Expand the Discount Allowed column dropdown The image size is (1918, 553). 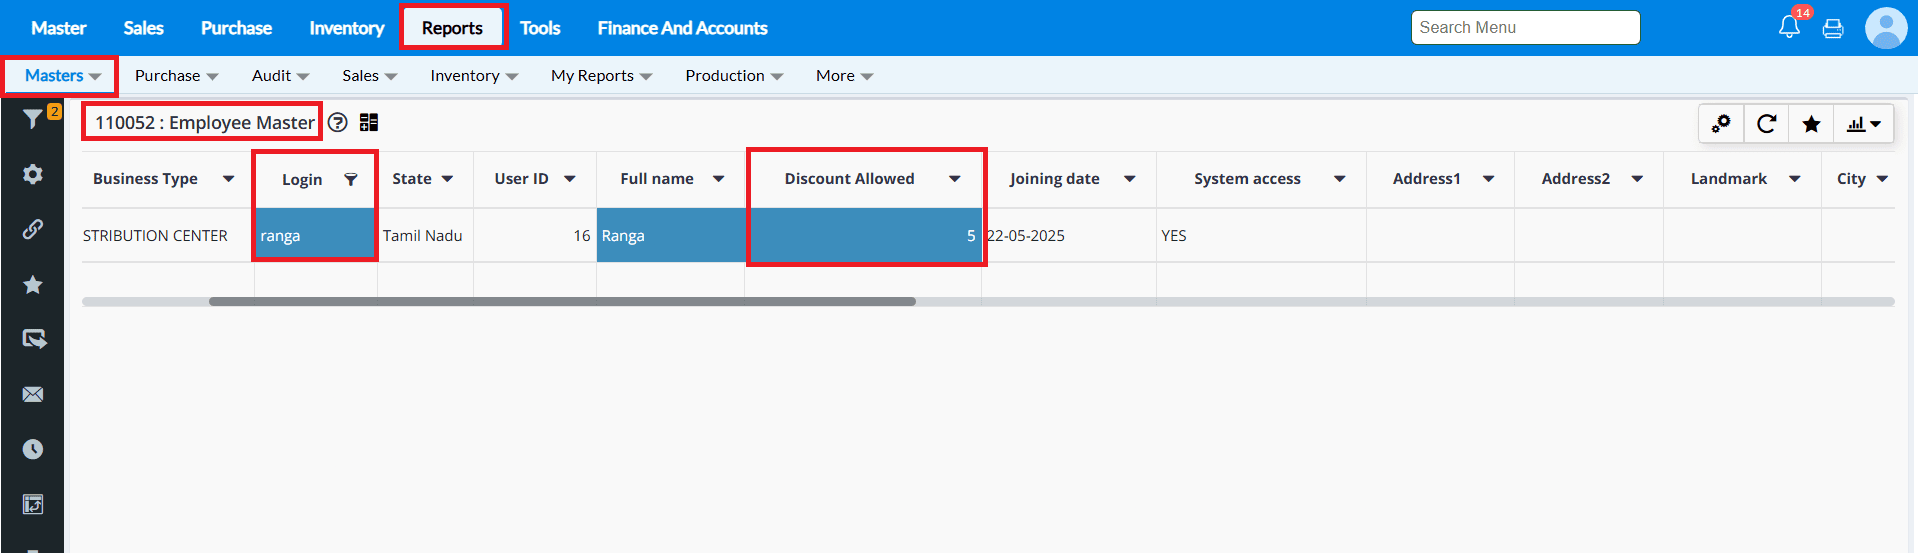pyautogui.click(x=955, y=179)
